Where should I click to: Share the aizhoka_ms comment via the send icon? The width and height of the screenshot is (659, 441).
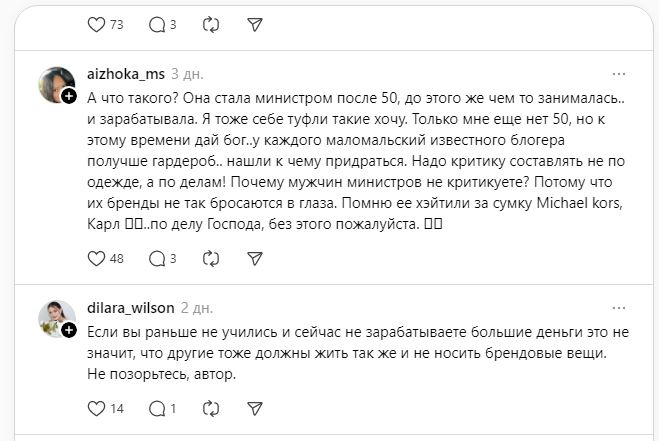[256, 259]
